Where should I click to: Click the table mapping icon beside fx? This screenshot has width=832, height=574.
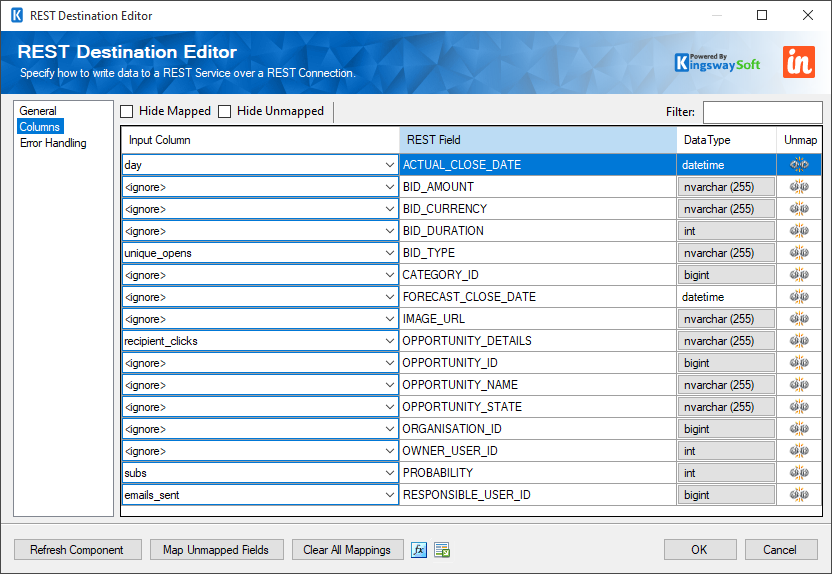pyautogui.click(x=442, y=550)
